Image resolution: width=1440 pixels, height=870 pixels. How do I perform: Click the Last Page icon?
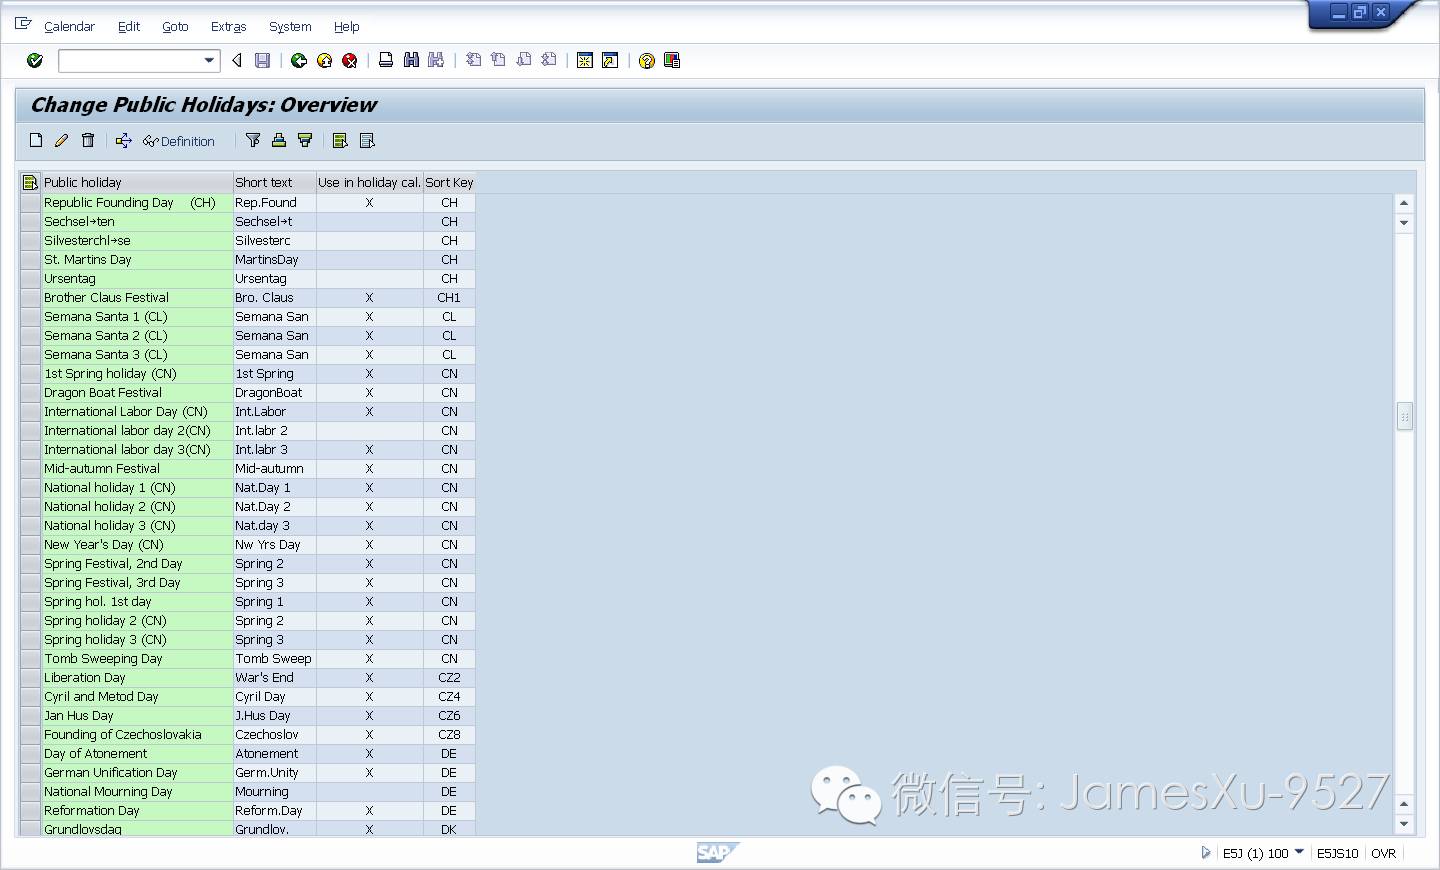548,61
